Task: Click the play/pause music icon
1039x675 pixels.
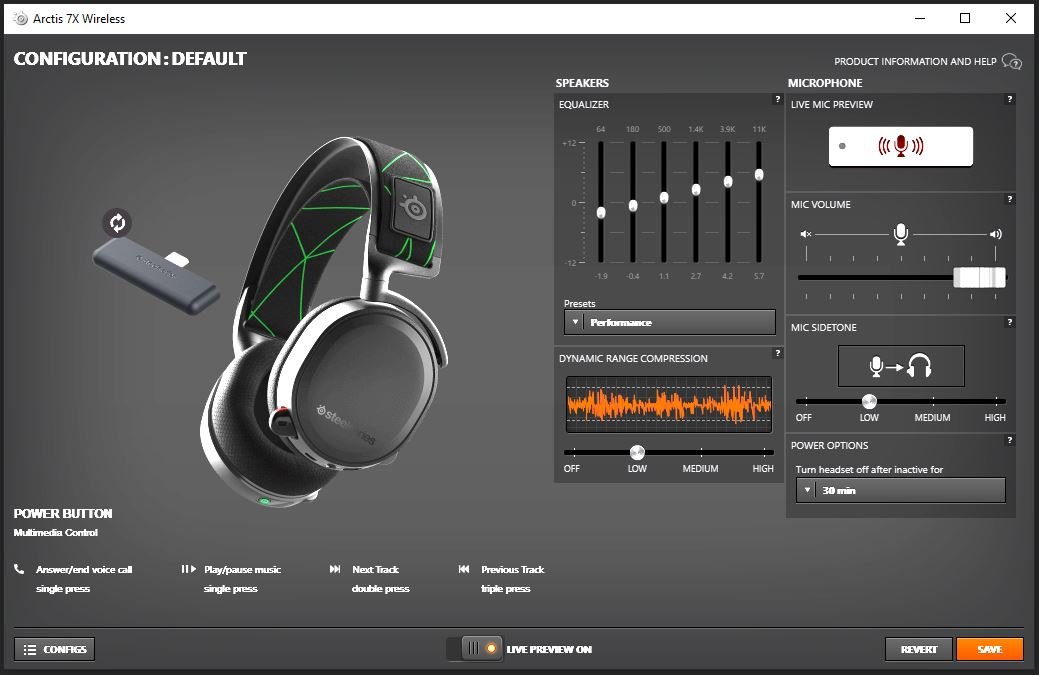Action: 188,569
